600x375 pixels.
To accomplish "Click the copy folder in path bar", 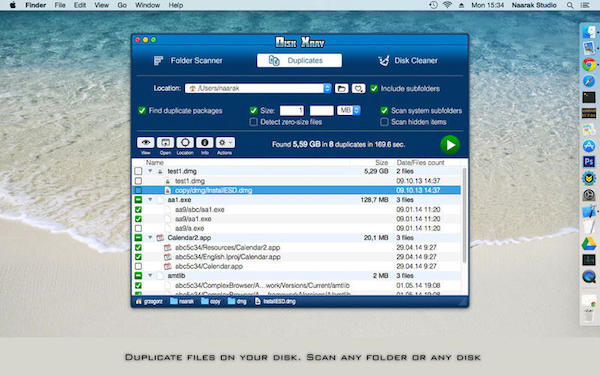I will click(x=211, y=302).
